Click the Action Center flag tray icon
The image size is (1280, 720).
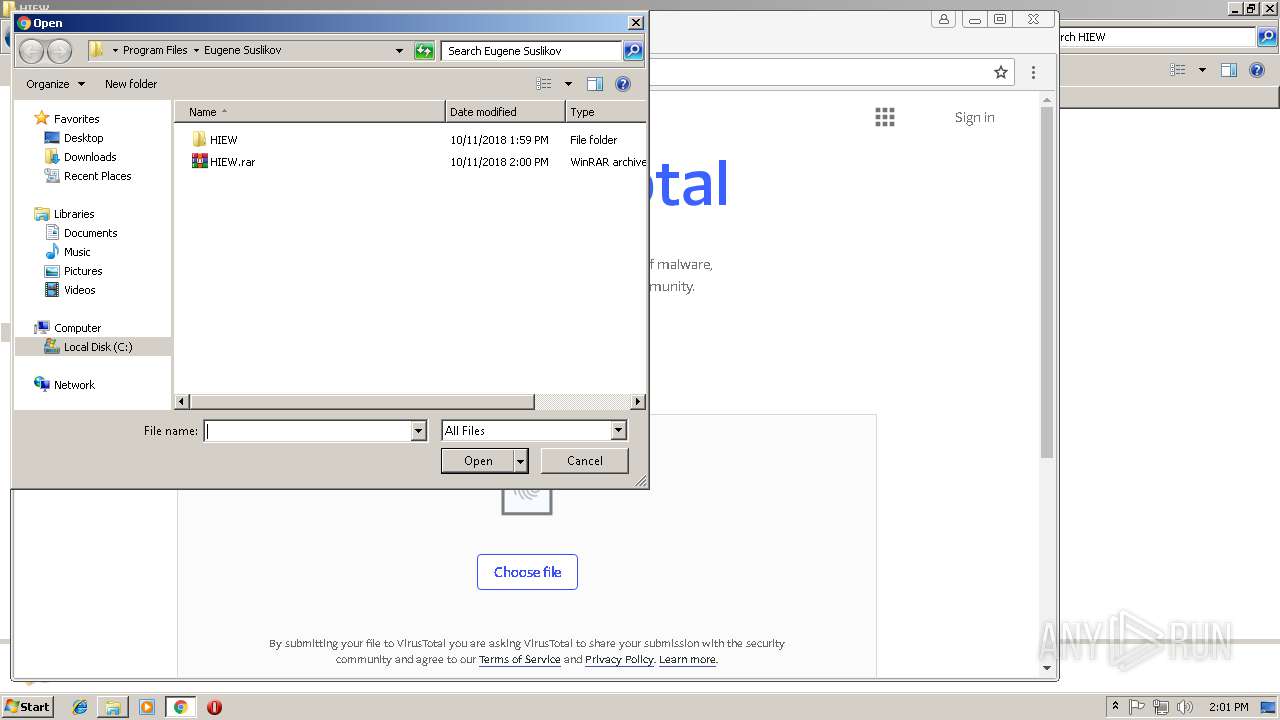click(x=1137, y=707)
